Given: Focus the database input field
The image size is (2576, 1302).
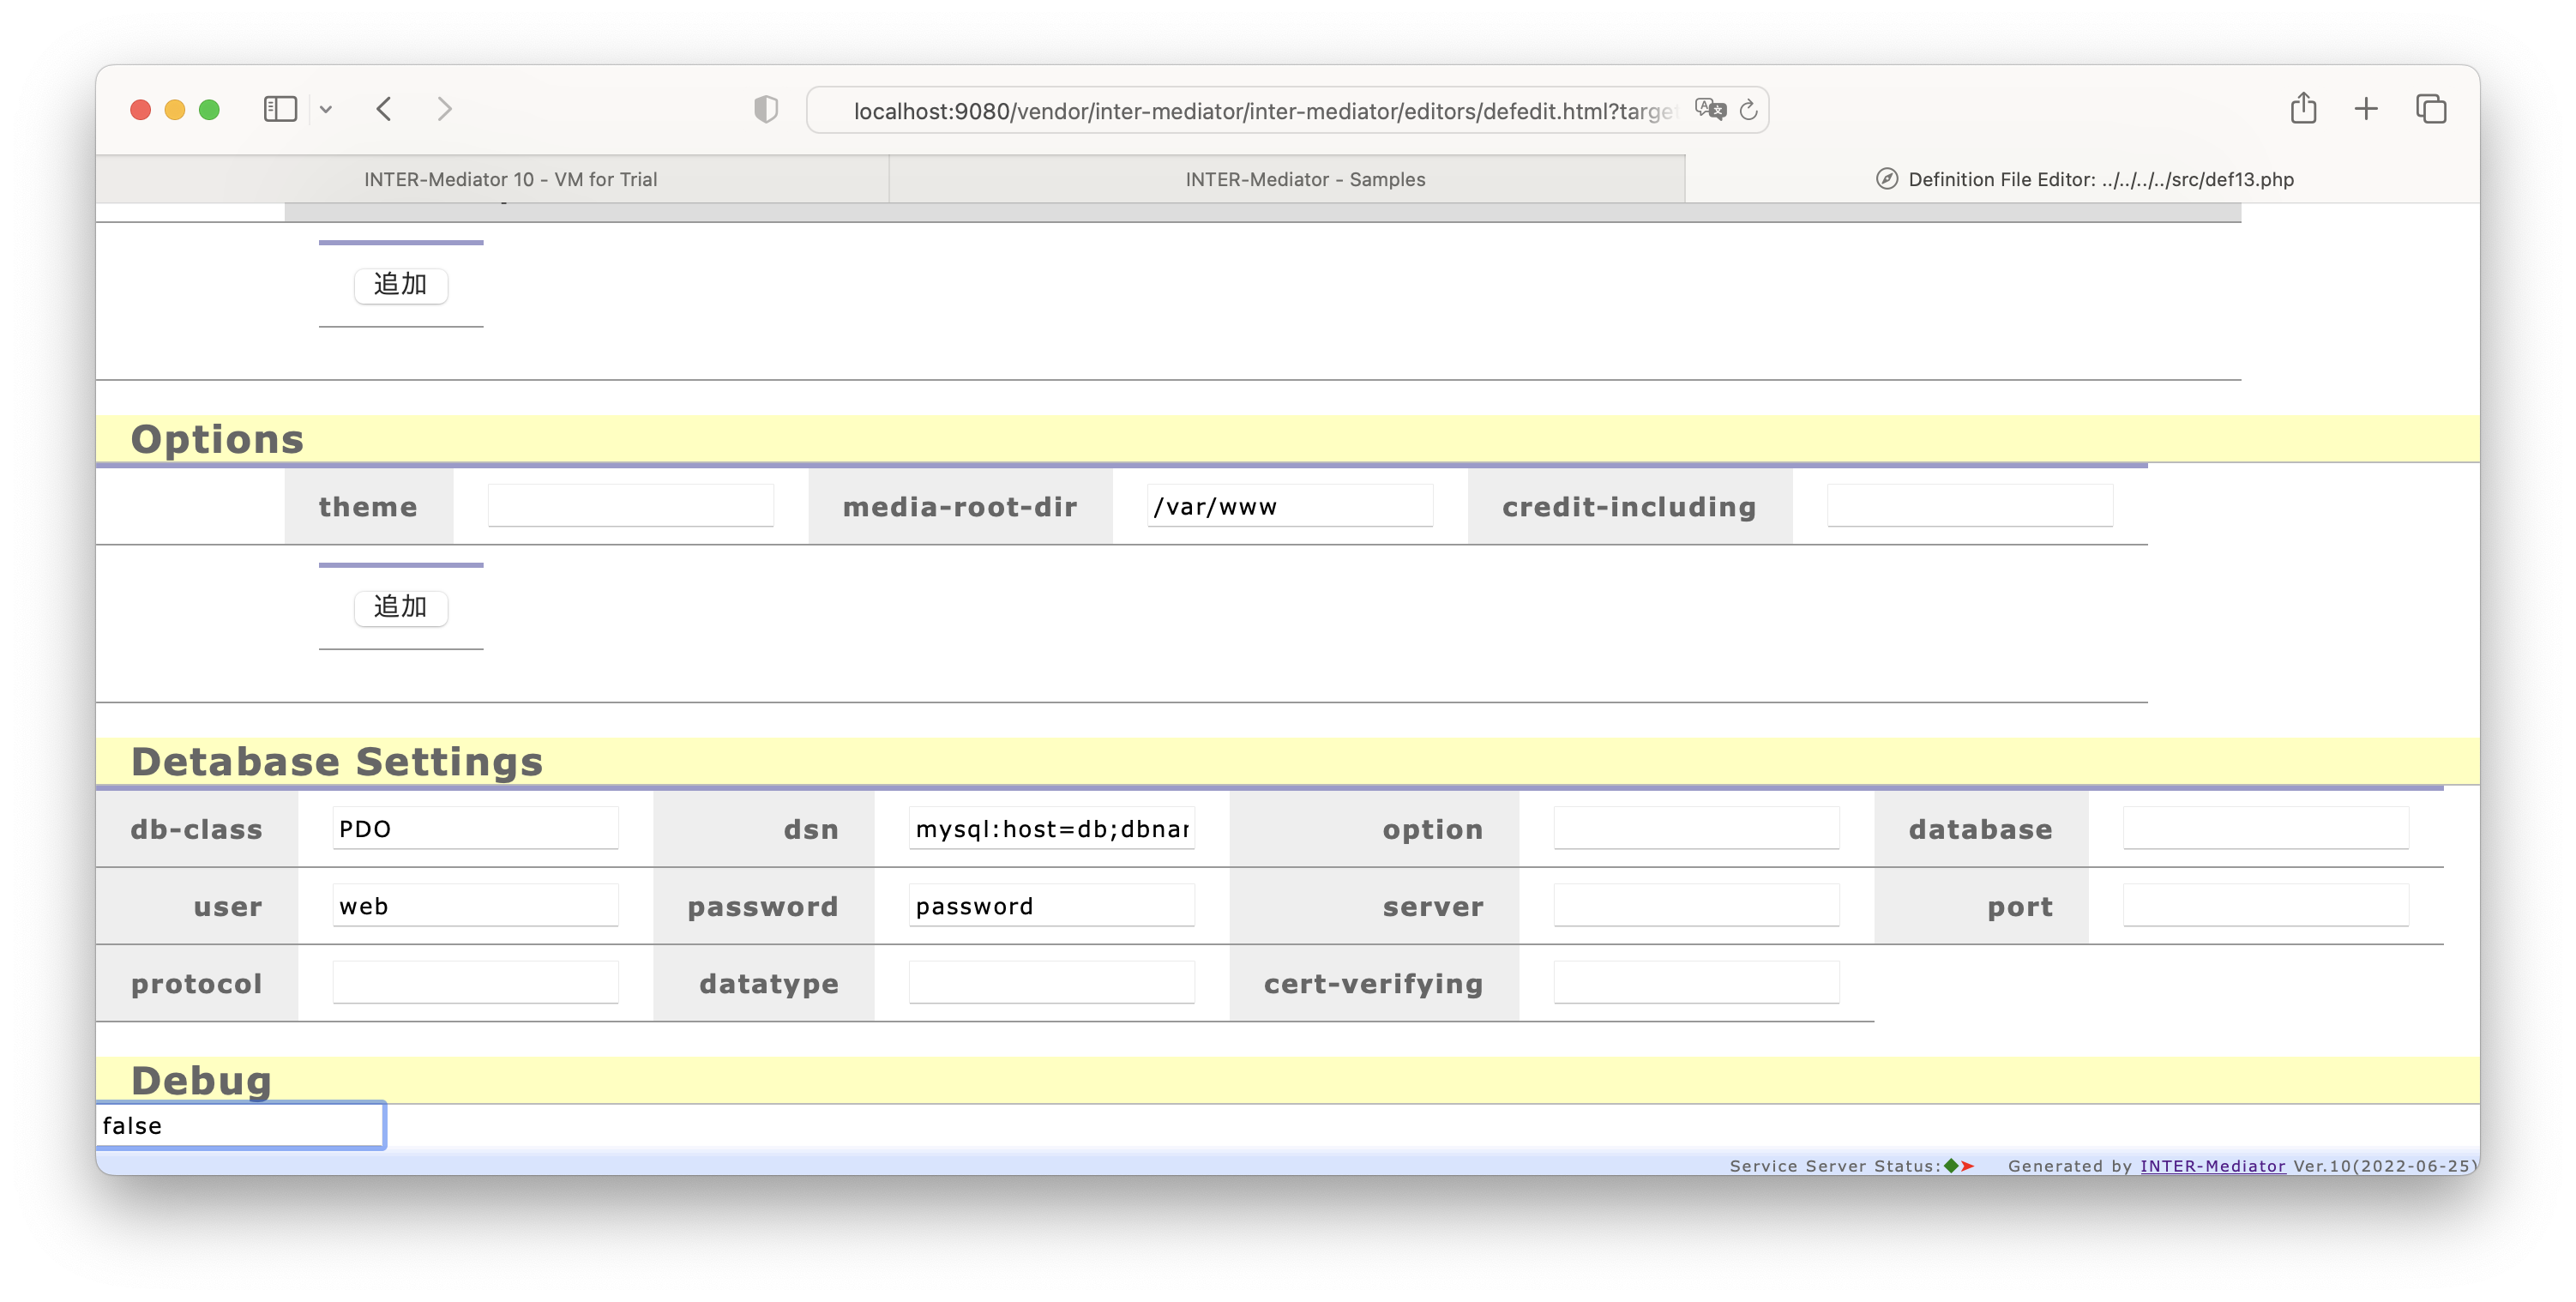Looking at the screenshot, I should (x=2266, y=828).
